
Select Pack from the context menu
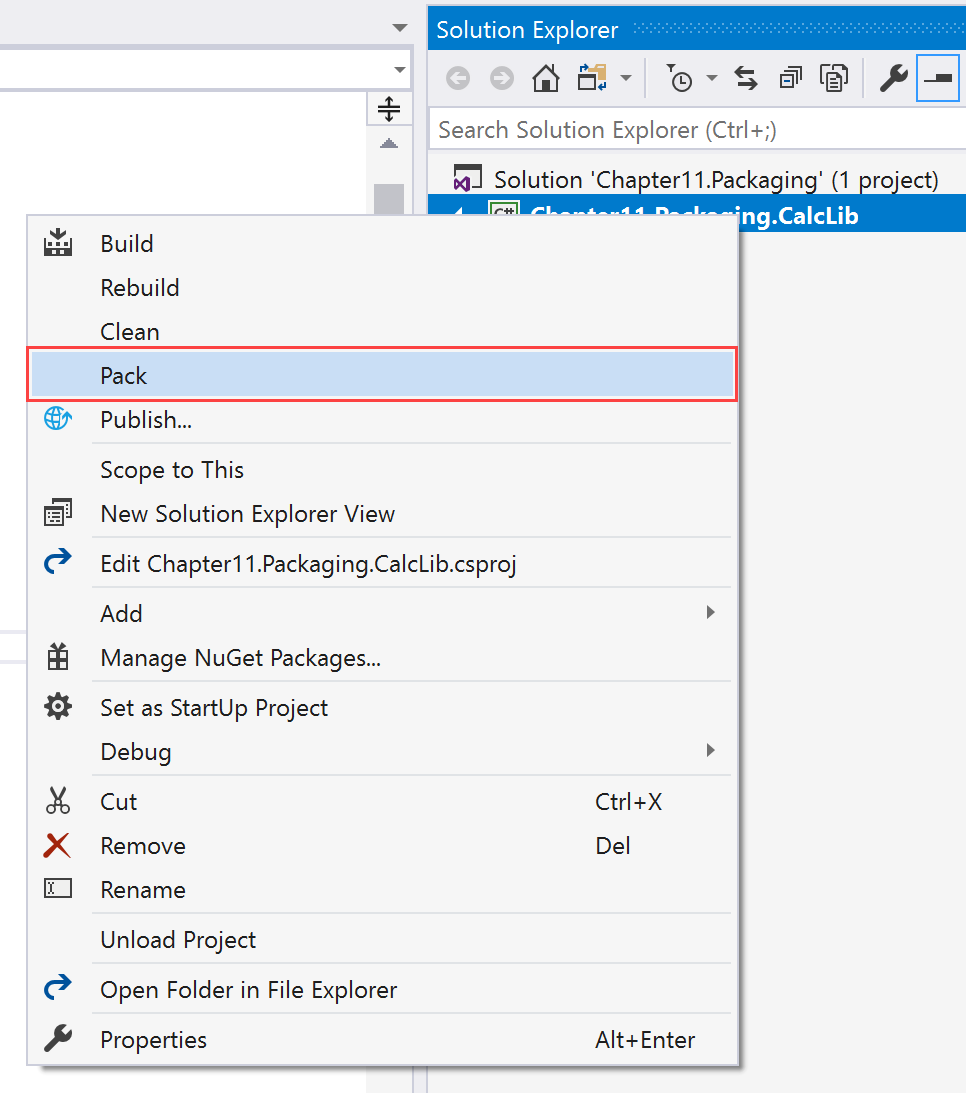coord(124,376)
